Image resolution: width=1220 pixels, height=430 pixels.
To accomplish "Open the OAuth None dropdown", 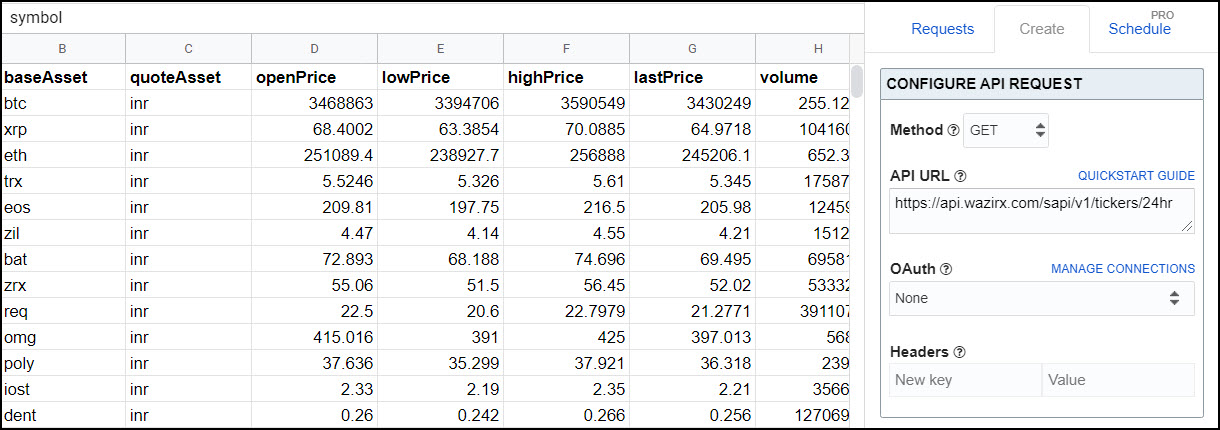I will point(1041,298).
